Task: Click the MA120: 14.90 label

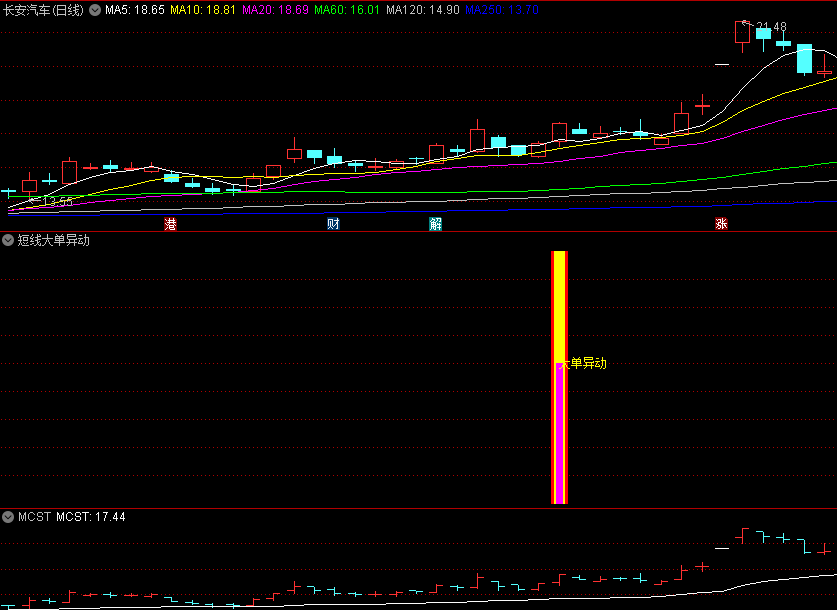Action: [x=423, y=10]
